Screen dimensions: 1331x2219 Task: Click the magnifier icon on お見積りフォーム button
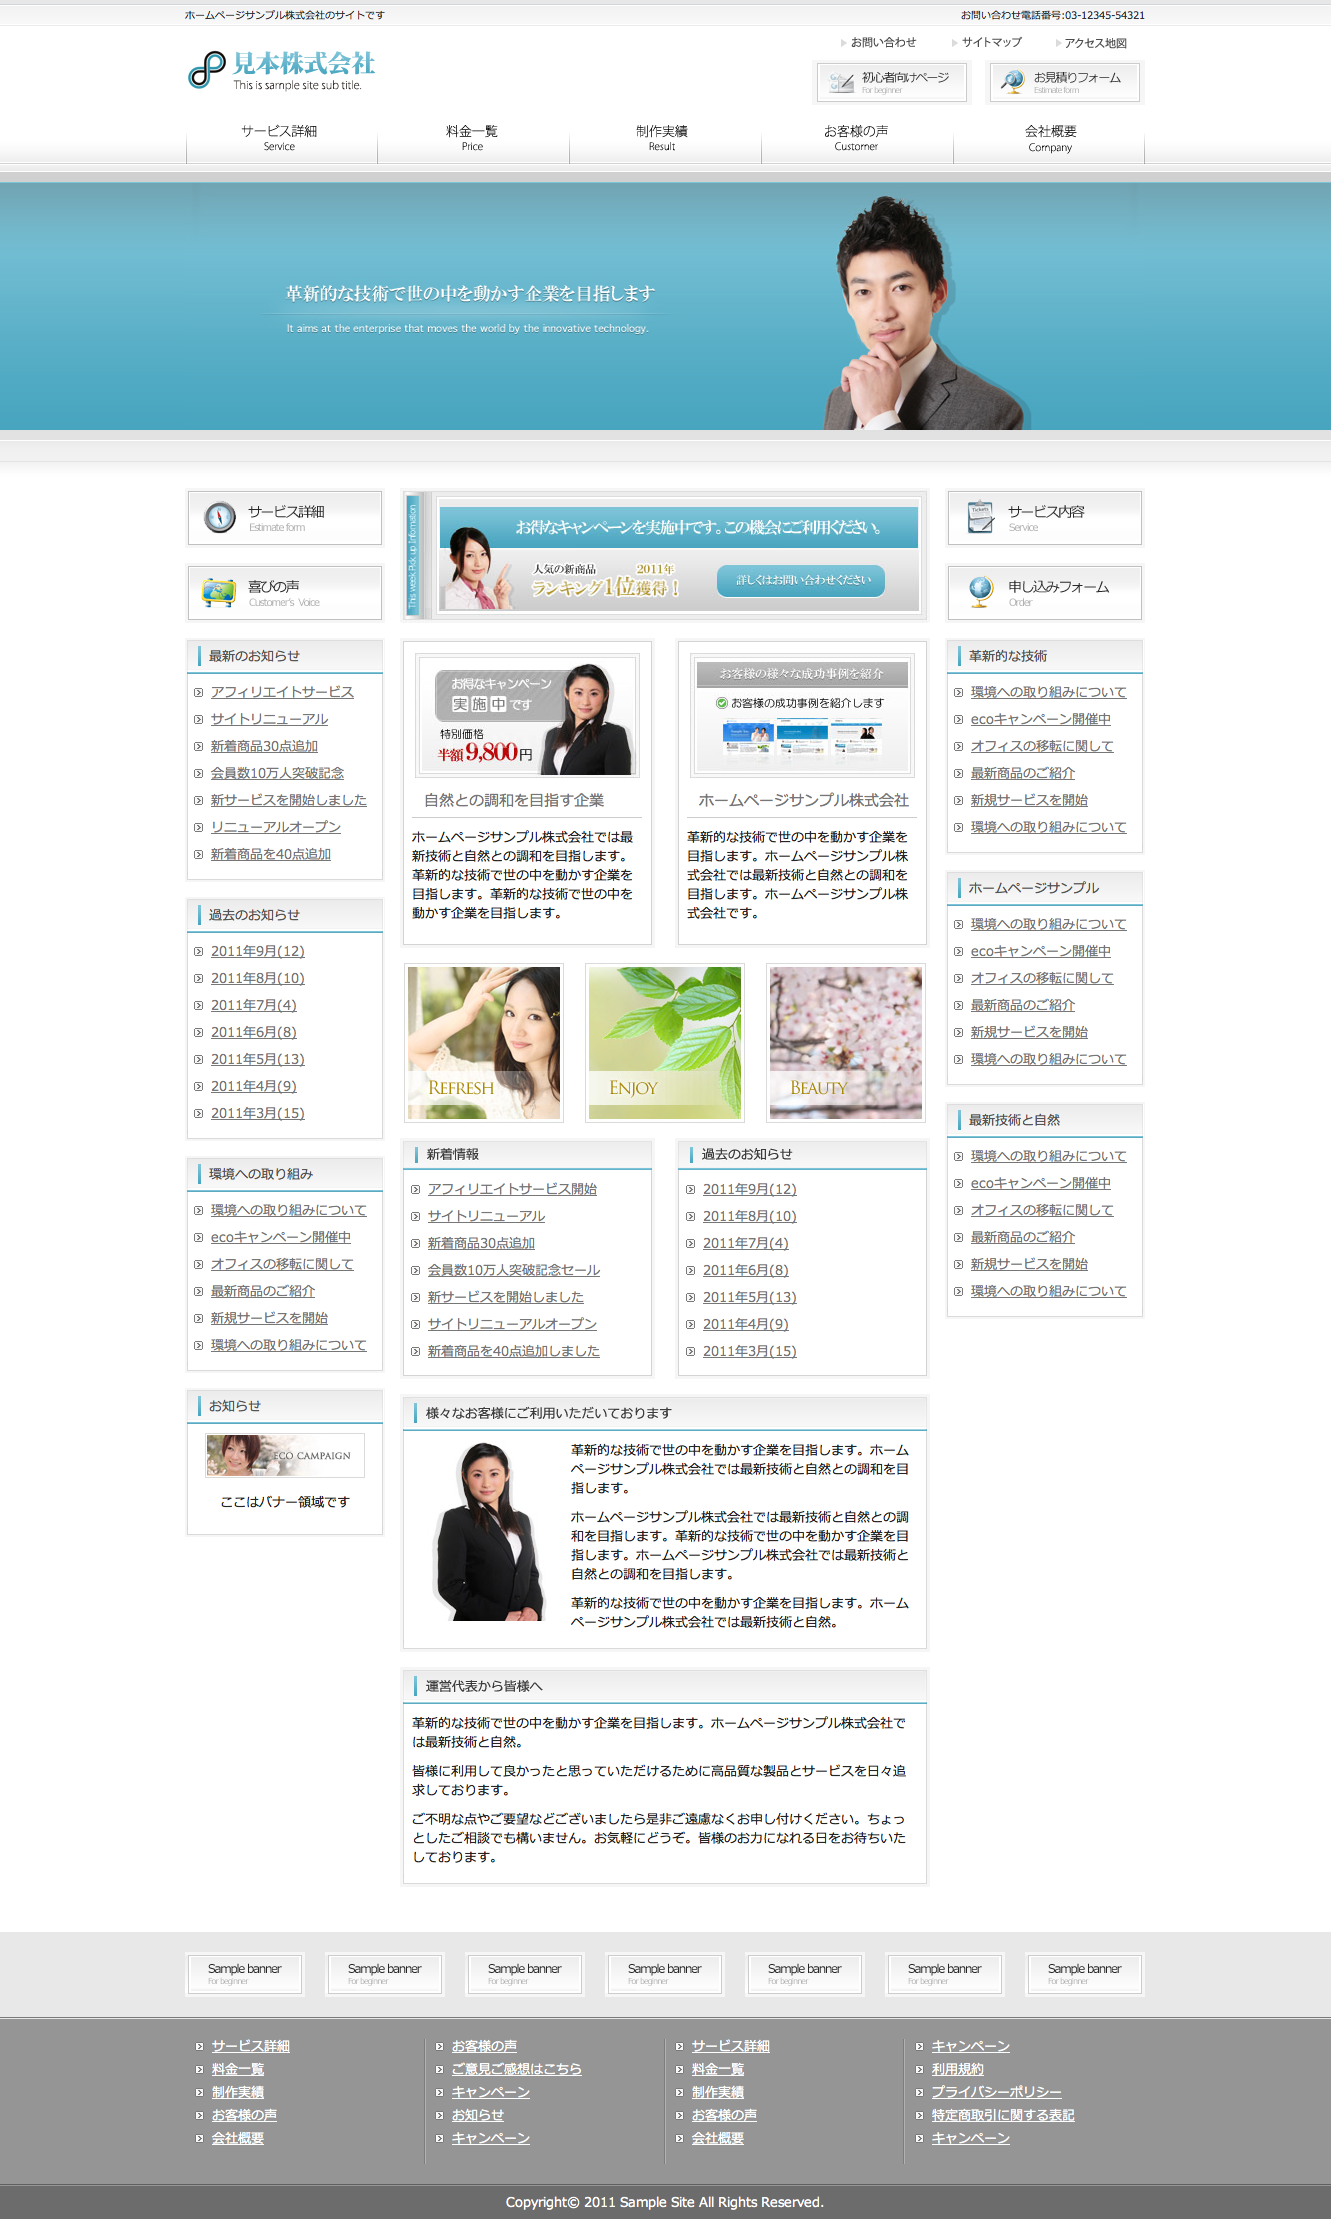pos(1013,82)
